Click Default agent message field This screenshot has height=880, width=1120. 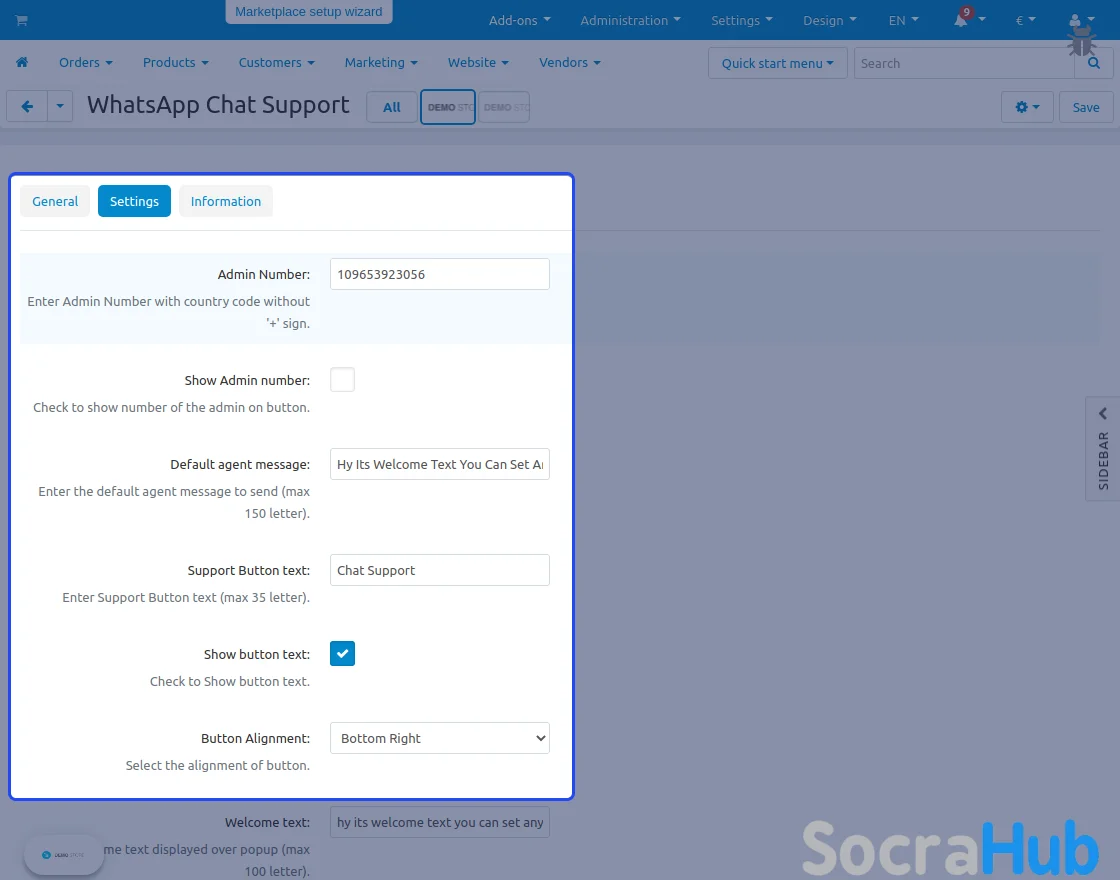coord(439,464)
